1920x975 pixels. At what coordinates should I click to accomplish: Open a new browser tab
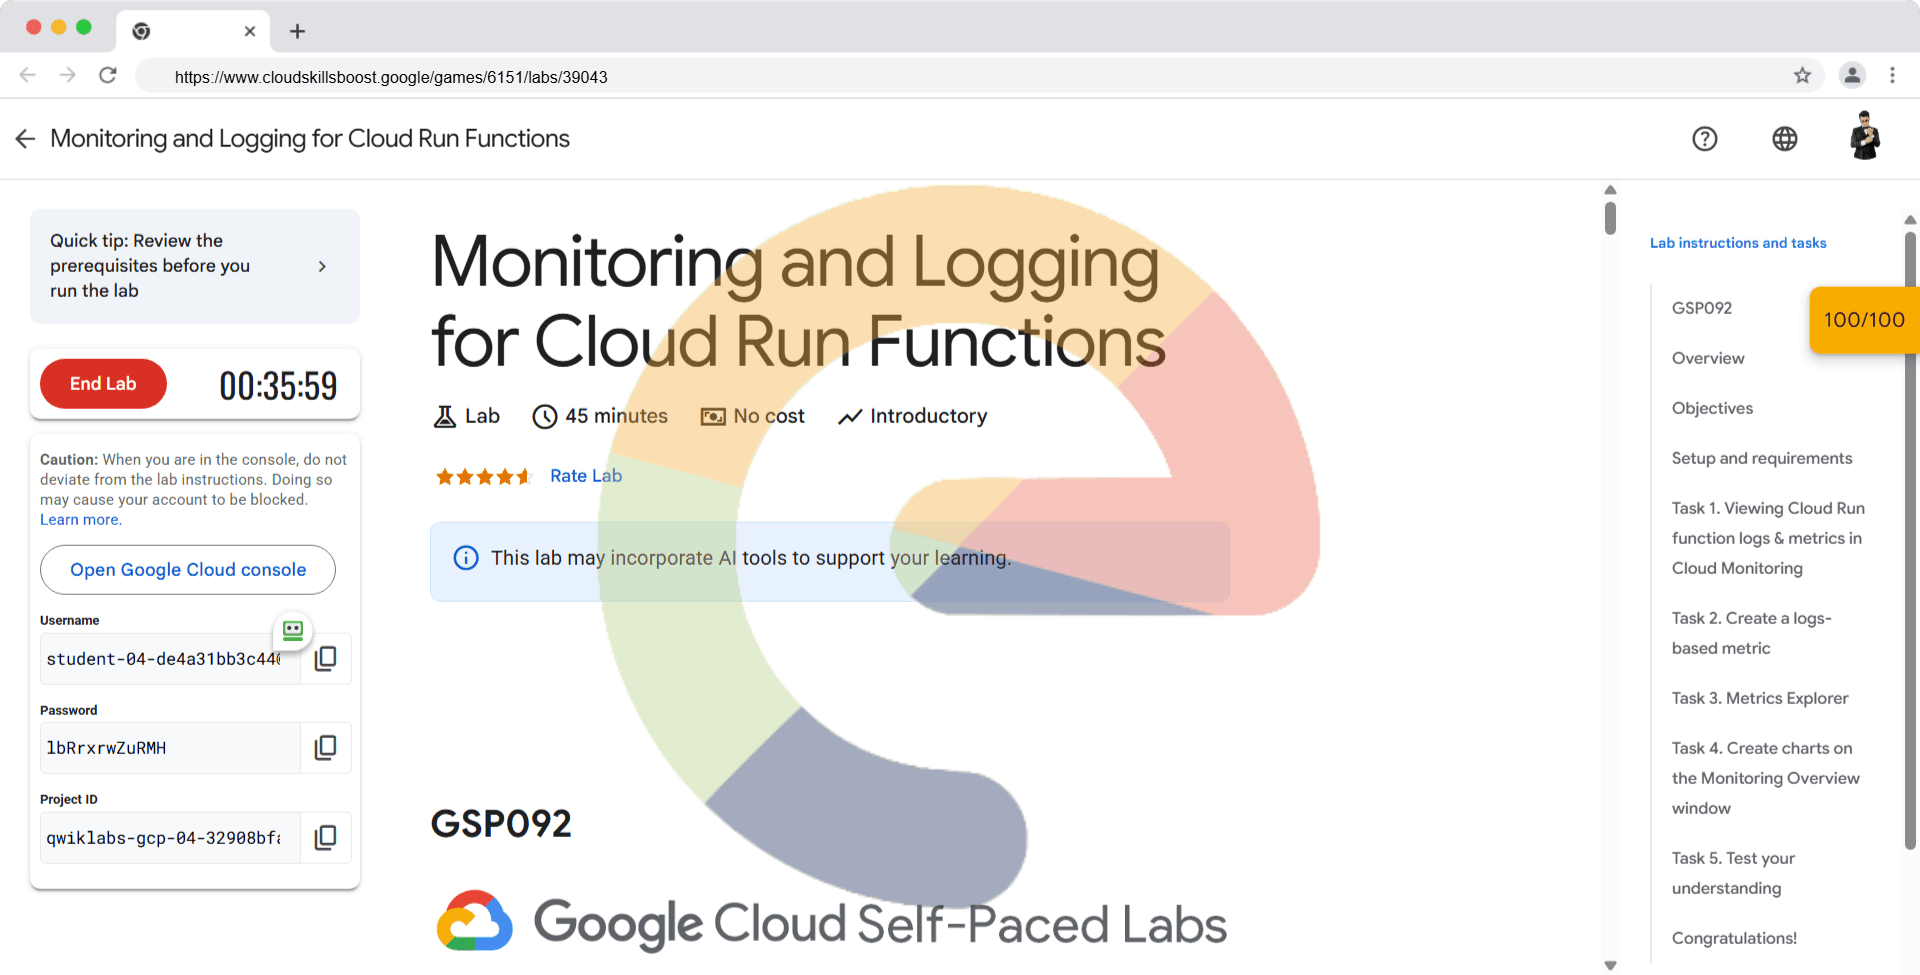(297, 31)
